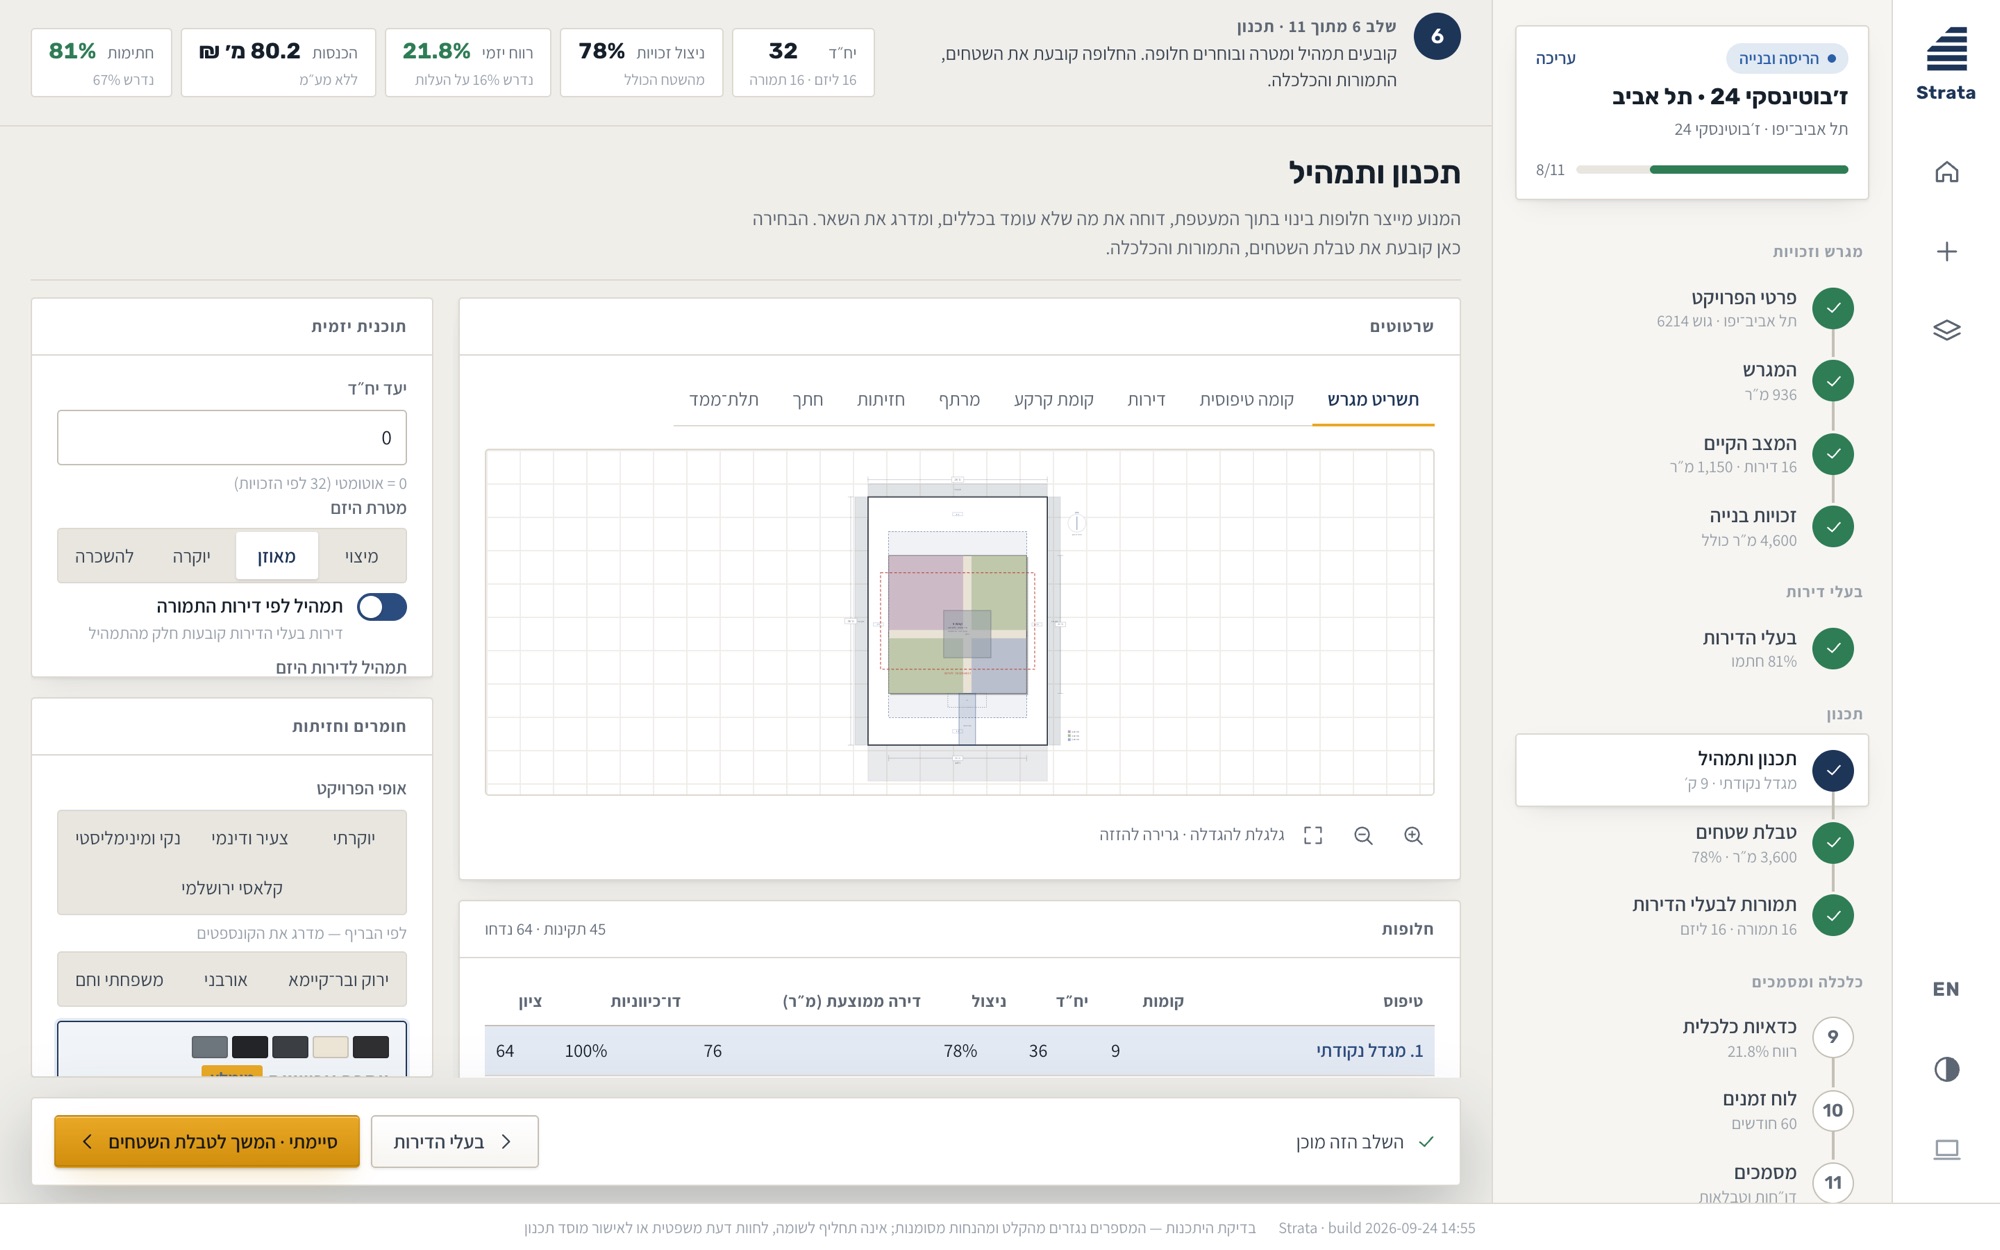
Task: Click the checkmark for טבלת שטחים step
Action: coord(1833,843)
